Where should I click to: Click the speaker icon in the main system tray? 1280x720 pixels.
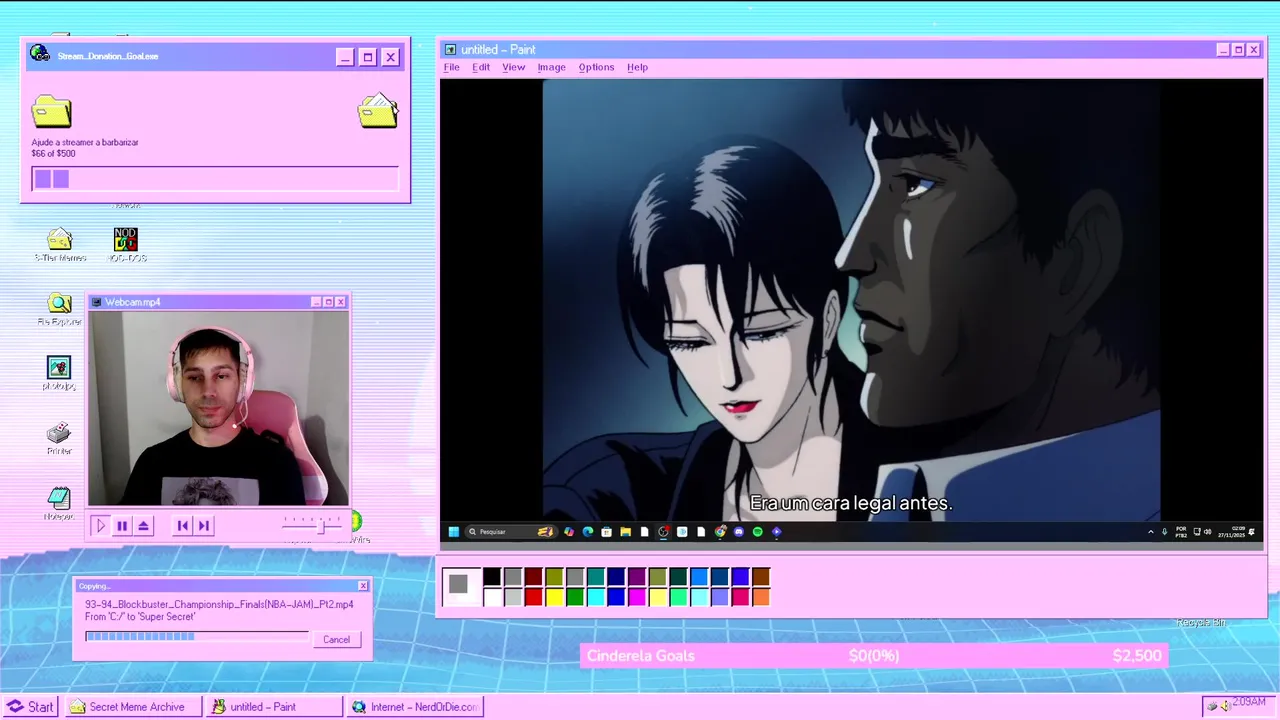pos(1225,706)
